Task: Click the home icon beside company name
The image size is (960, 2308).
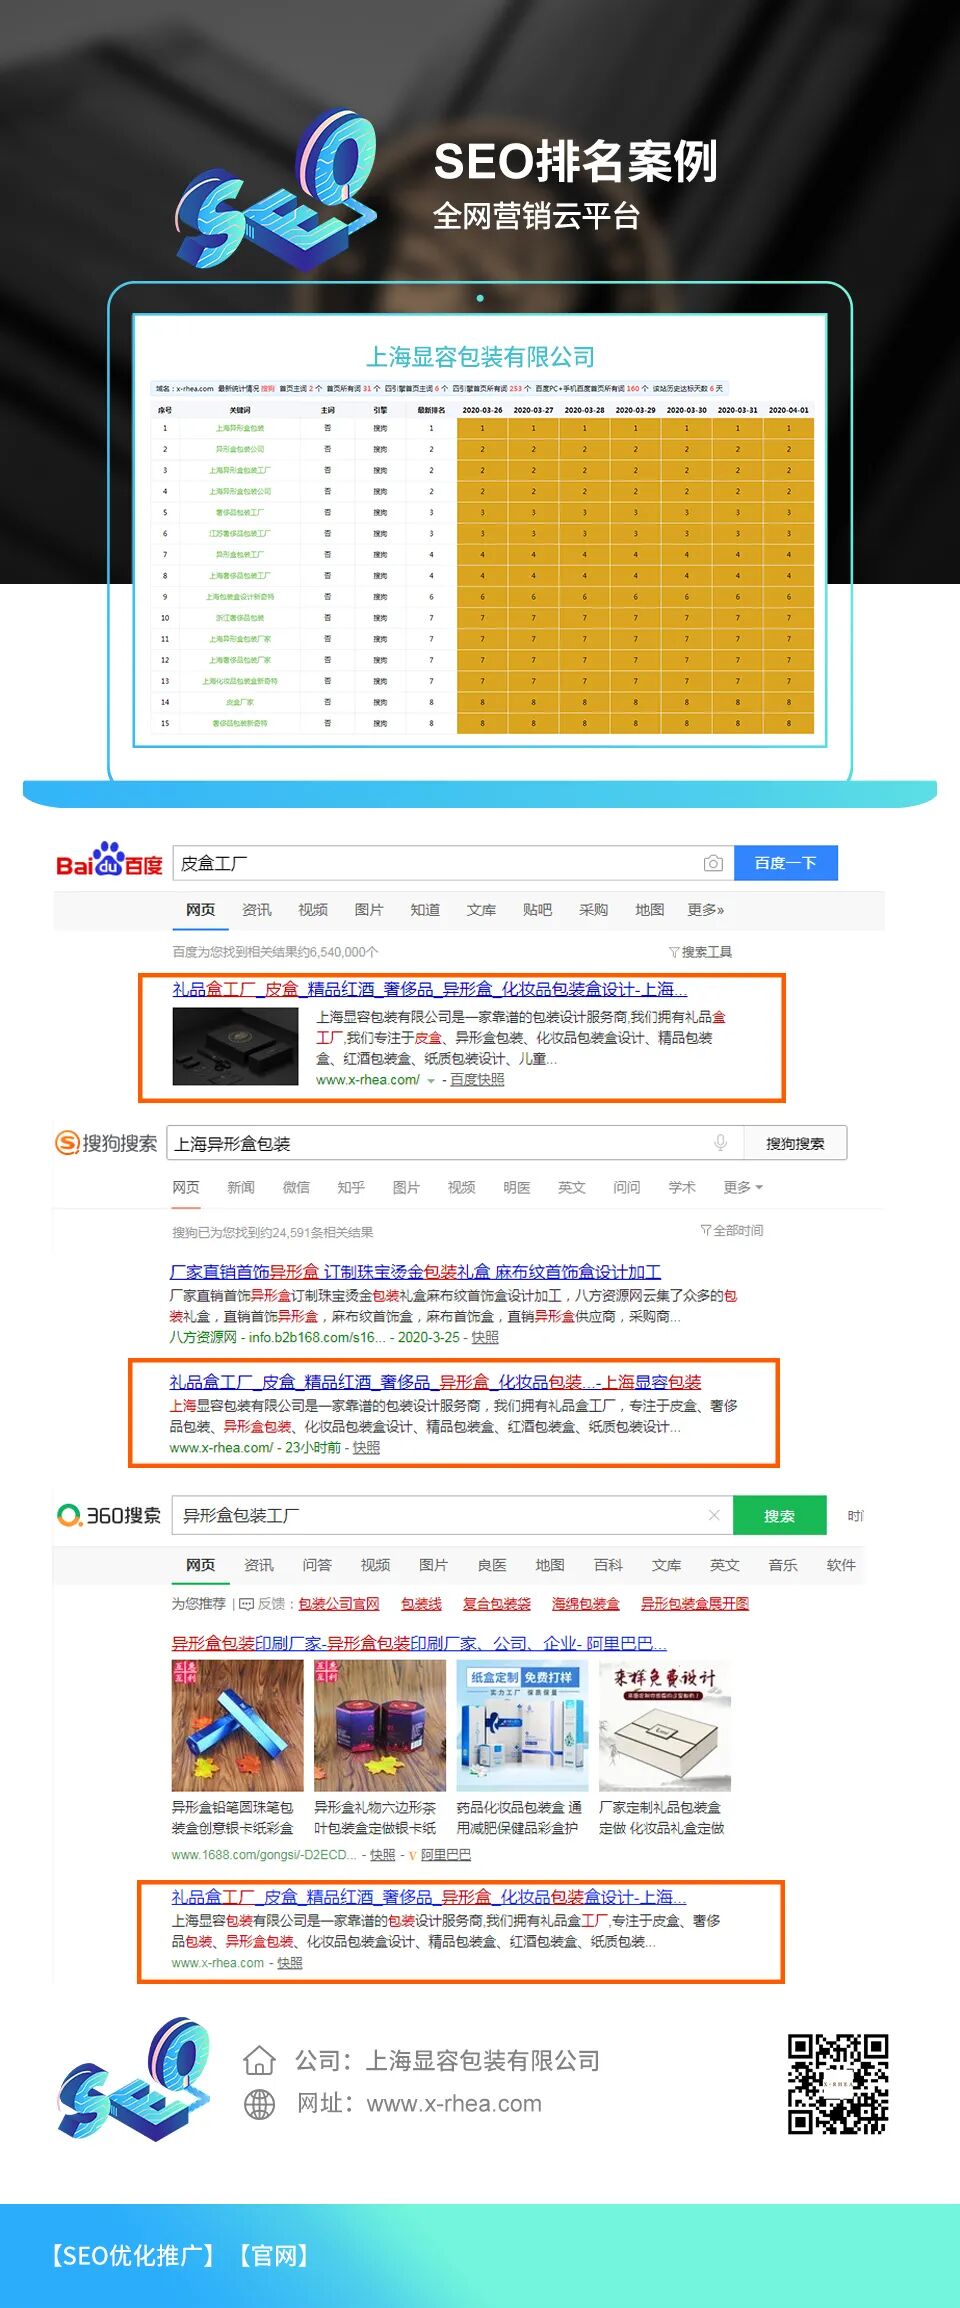Action: [259, 2060]
